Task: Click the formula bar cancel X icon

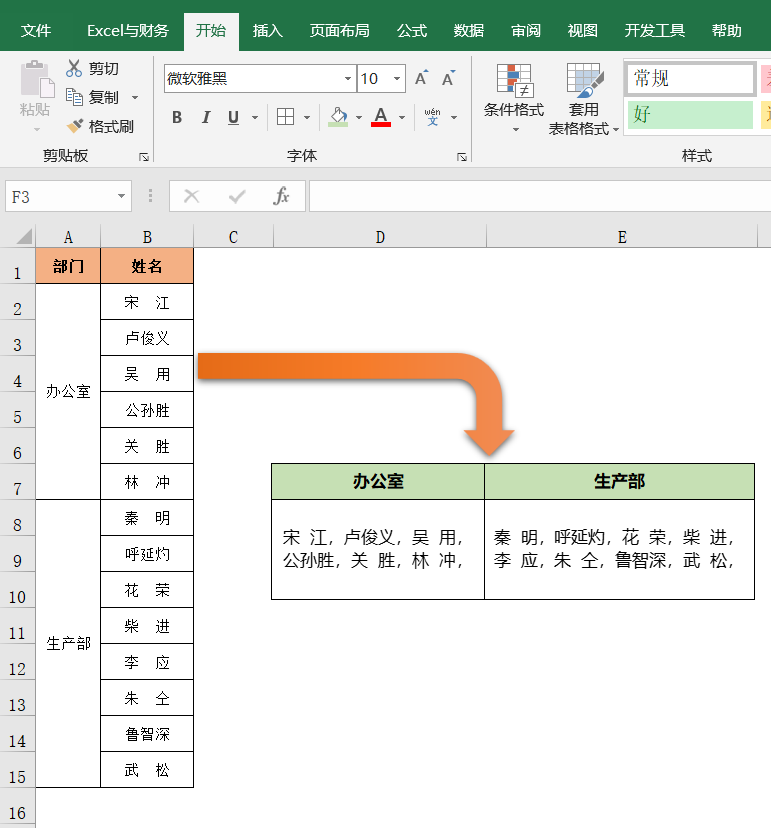Action: (191, 196)
